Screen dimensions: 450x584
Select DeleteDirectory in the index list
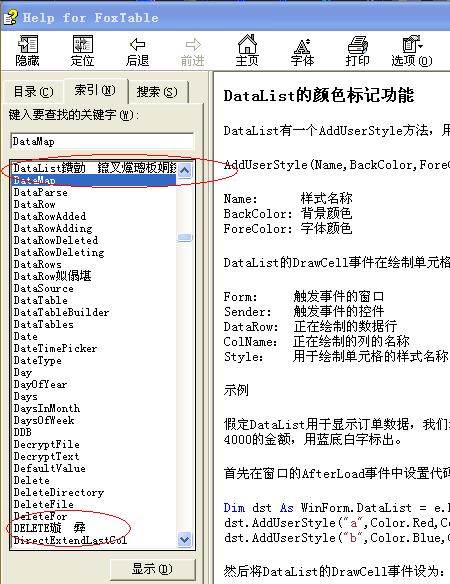pos(58,492)
